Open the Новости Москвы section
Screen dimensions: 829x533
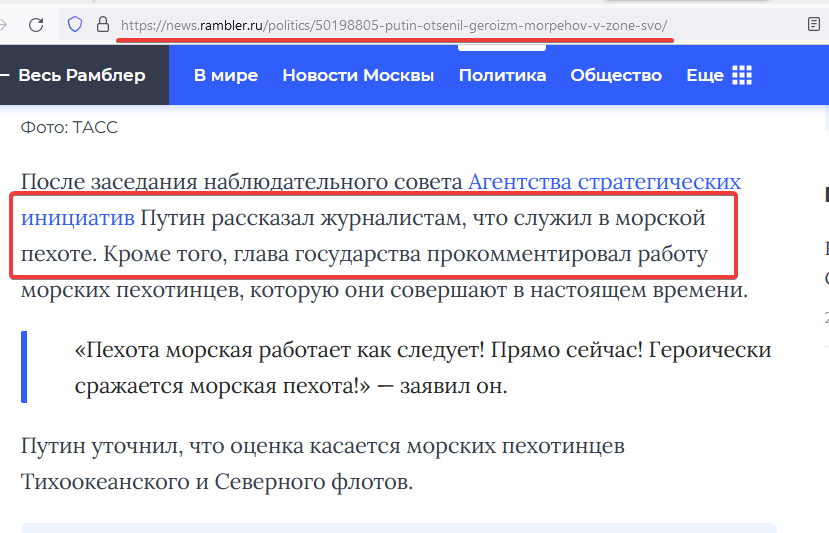tap(358, 75)
